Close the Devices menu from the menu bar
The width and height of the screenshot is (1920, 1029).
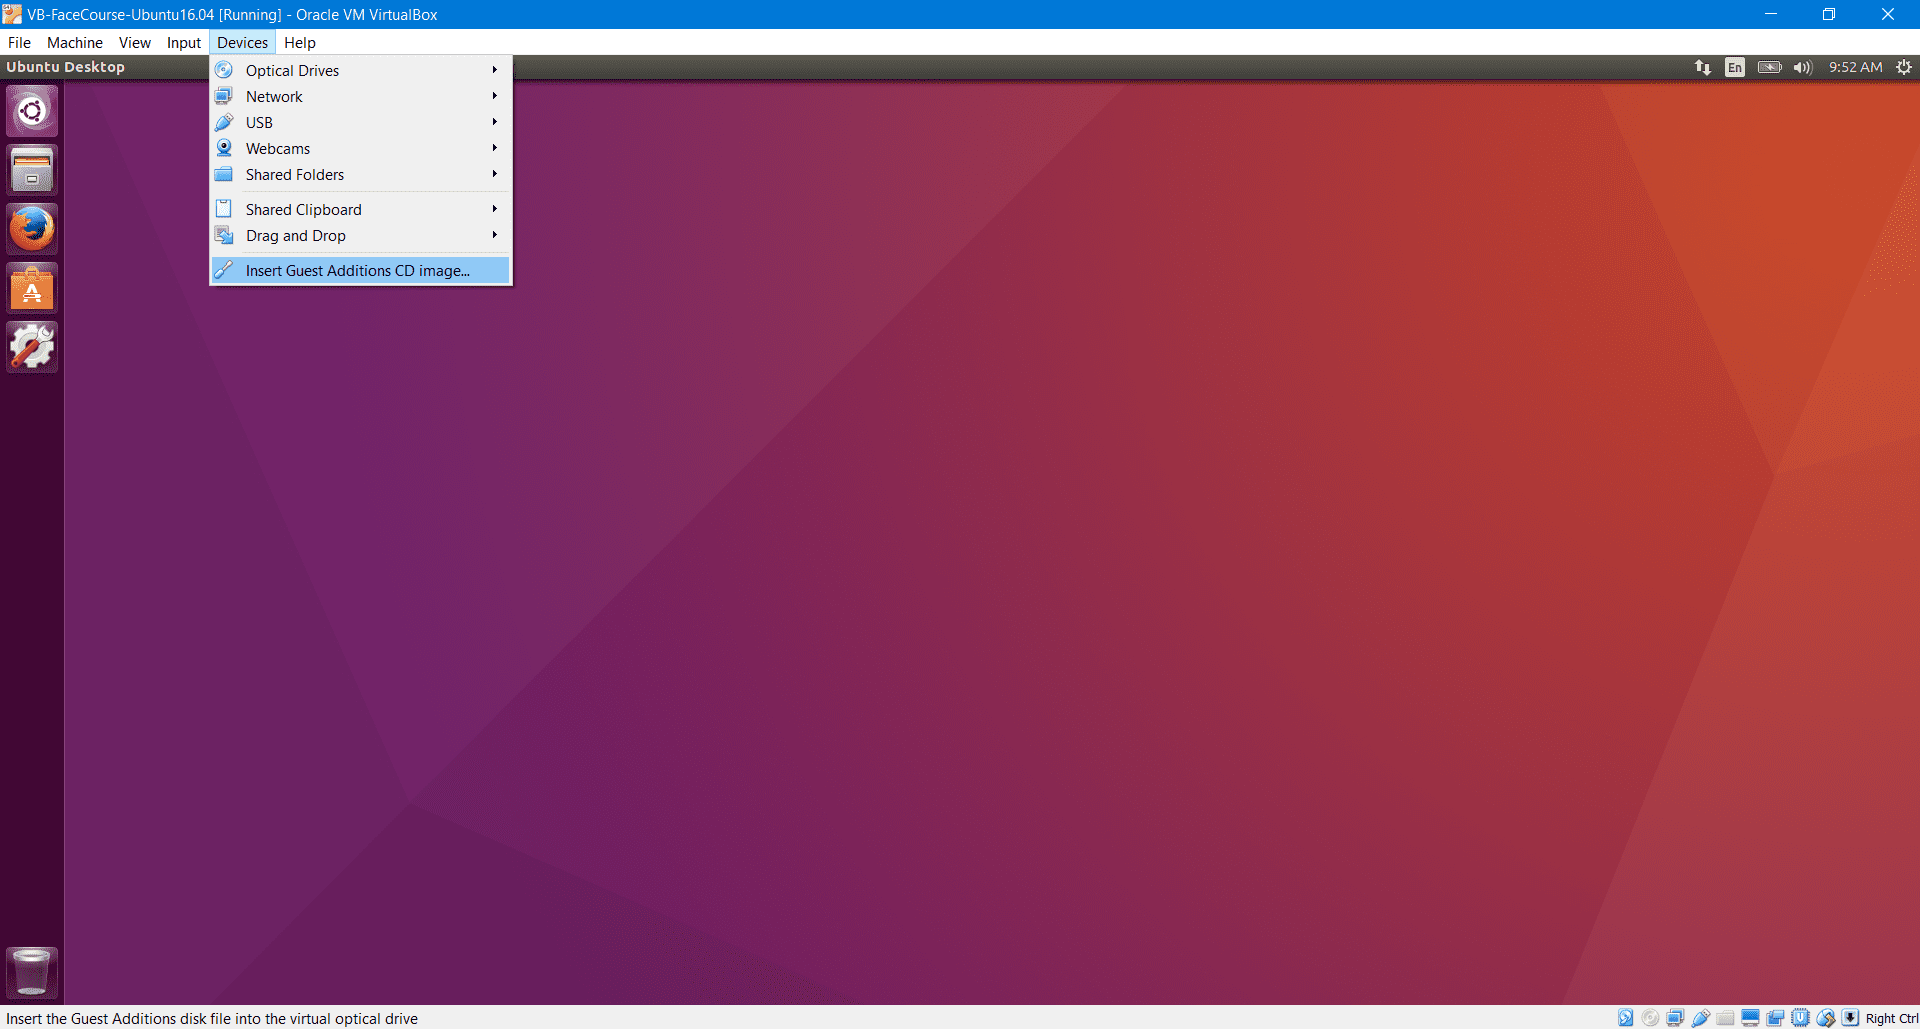click(x=243, y=42)
